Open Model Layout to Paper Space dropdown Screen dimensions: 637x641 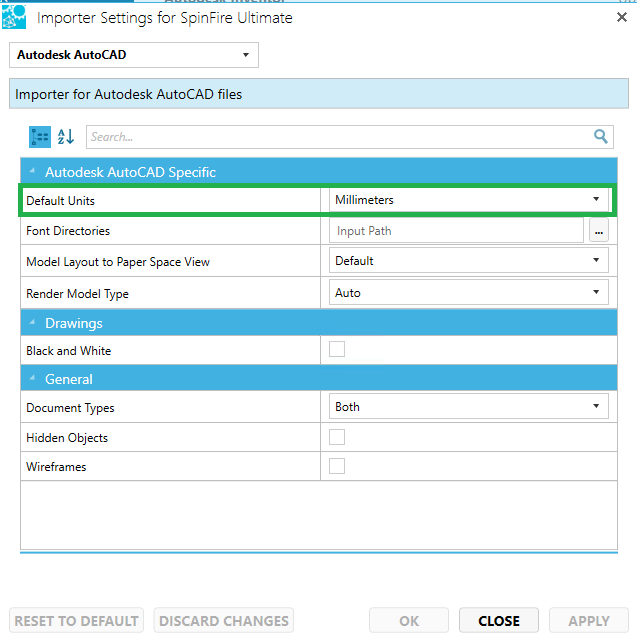[468, 261]
